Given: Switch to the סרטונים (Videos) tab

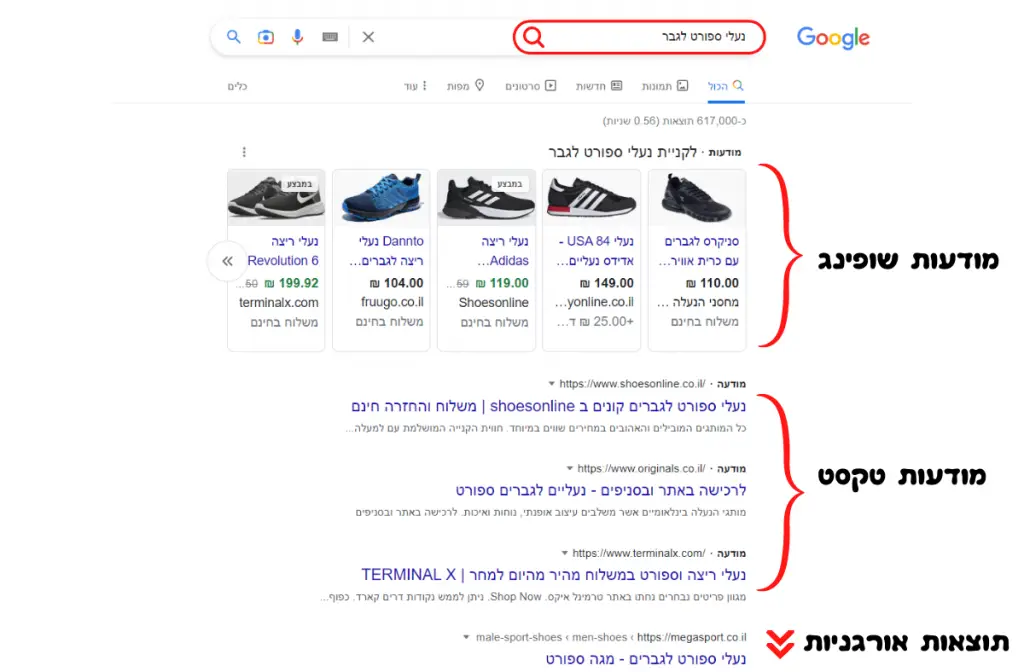Looking at the screenshot, I should 530,86.
